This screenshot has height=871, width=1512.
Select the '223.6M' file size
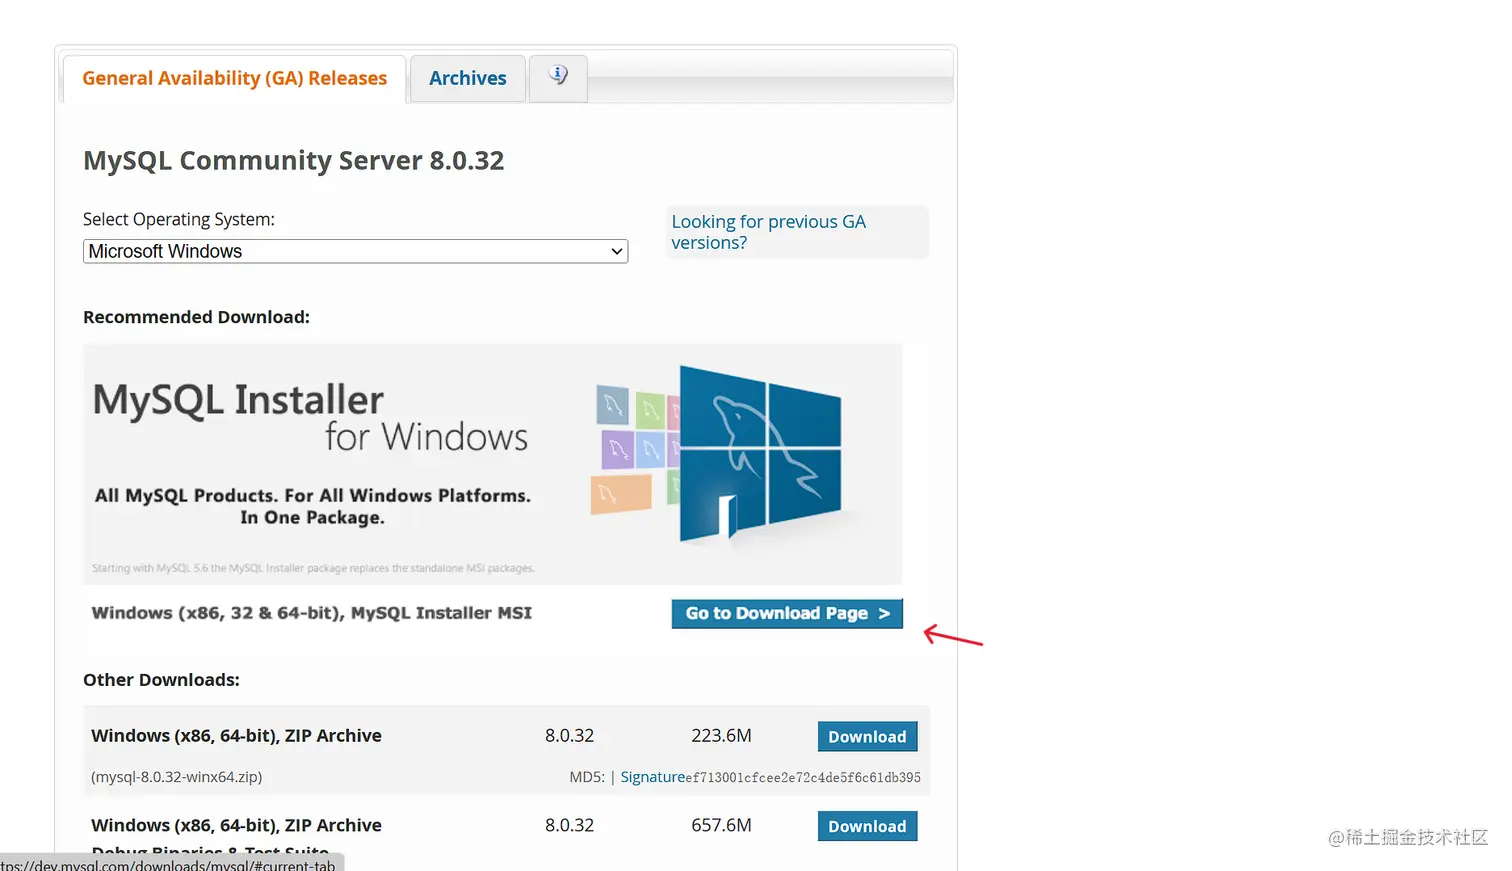point(721,736)
